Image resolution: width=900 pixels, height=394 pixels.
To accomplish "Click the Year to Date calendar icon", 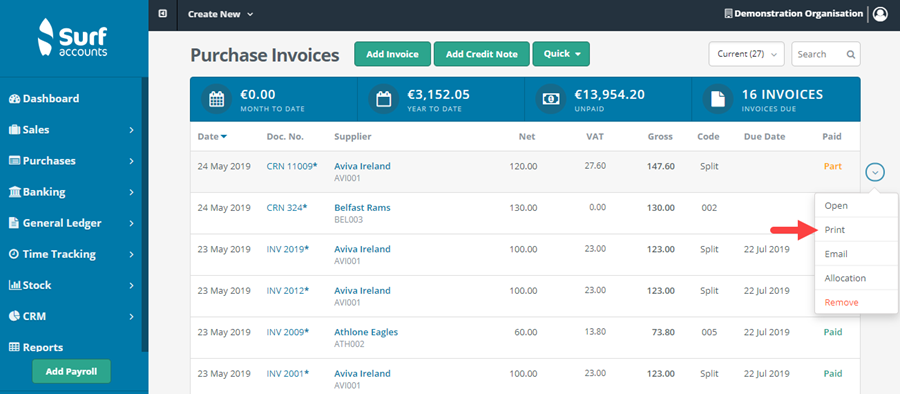I will 383,99.
